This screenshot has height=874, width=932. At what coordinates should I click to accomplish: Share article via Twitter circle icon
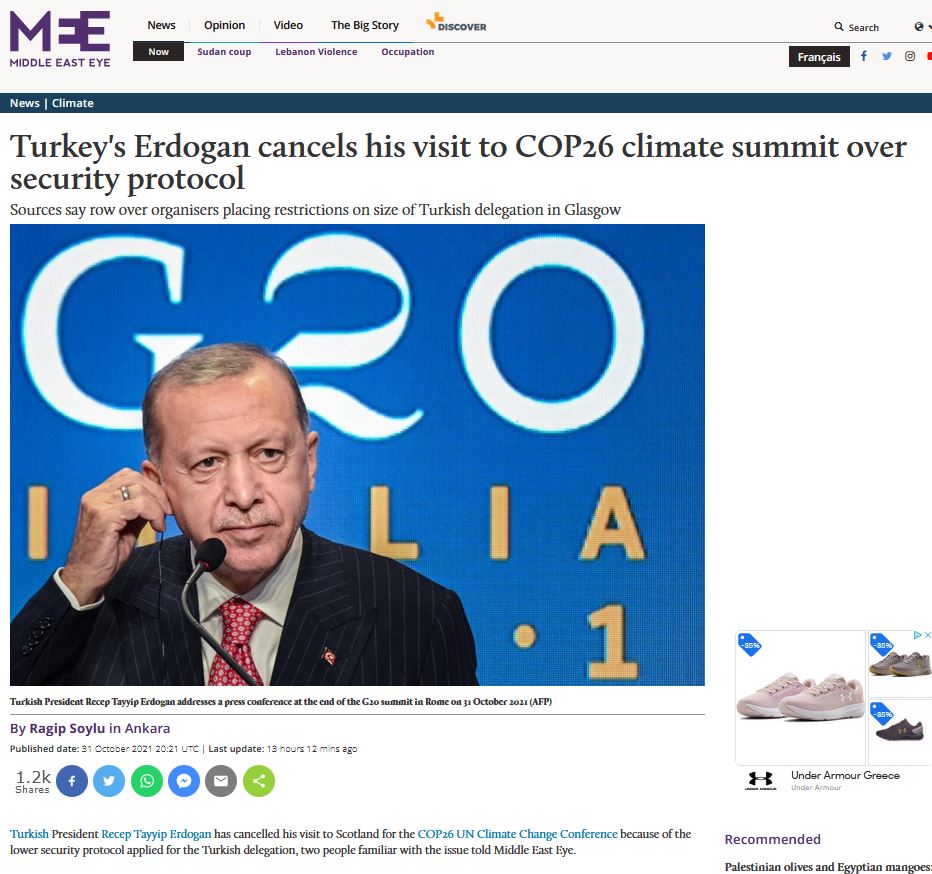pos(109,781)
